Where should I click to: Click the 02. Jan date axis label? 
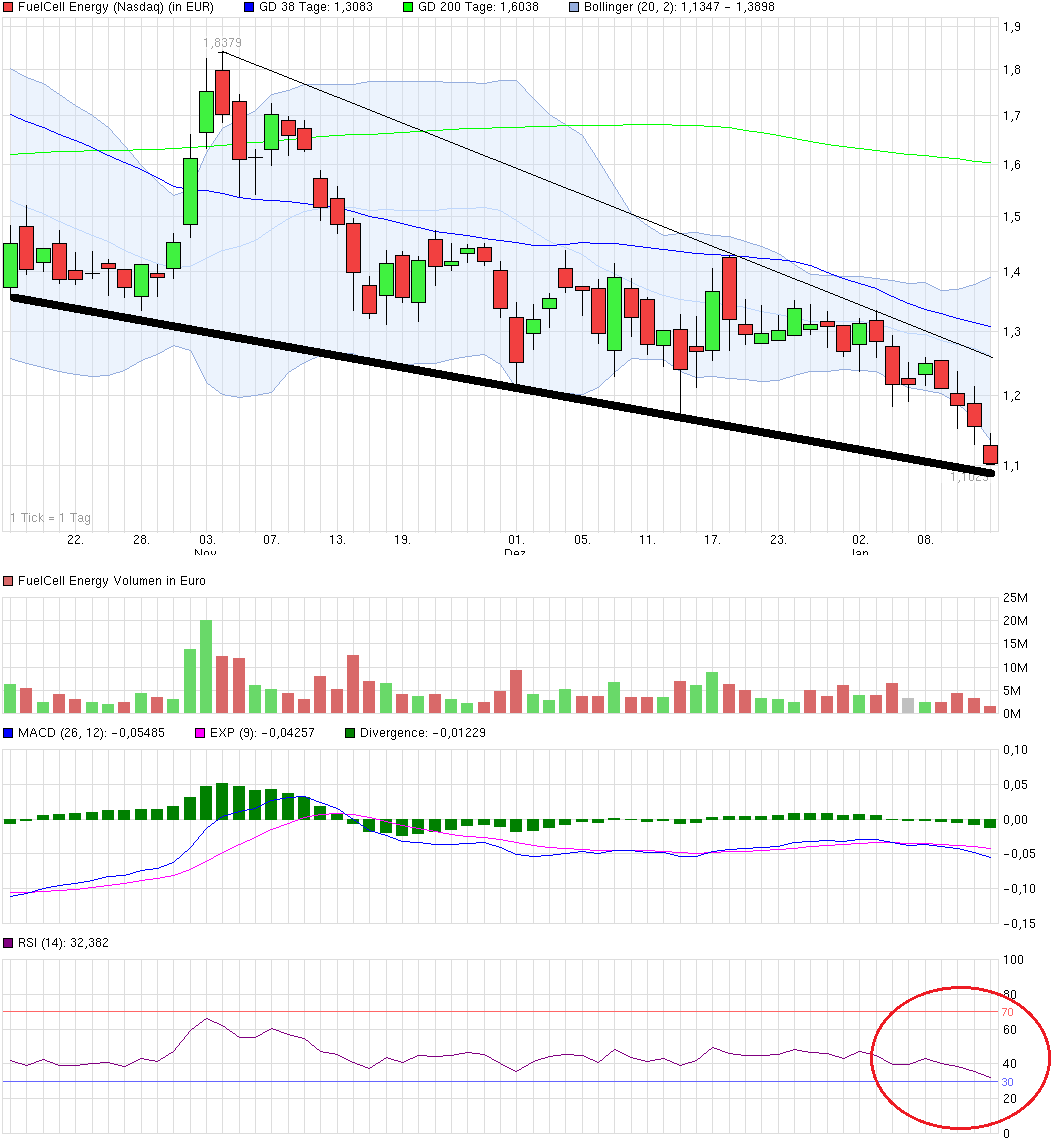(x=860, y=545)
